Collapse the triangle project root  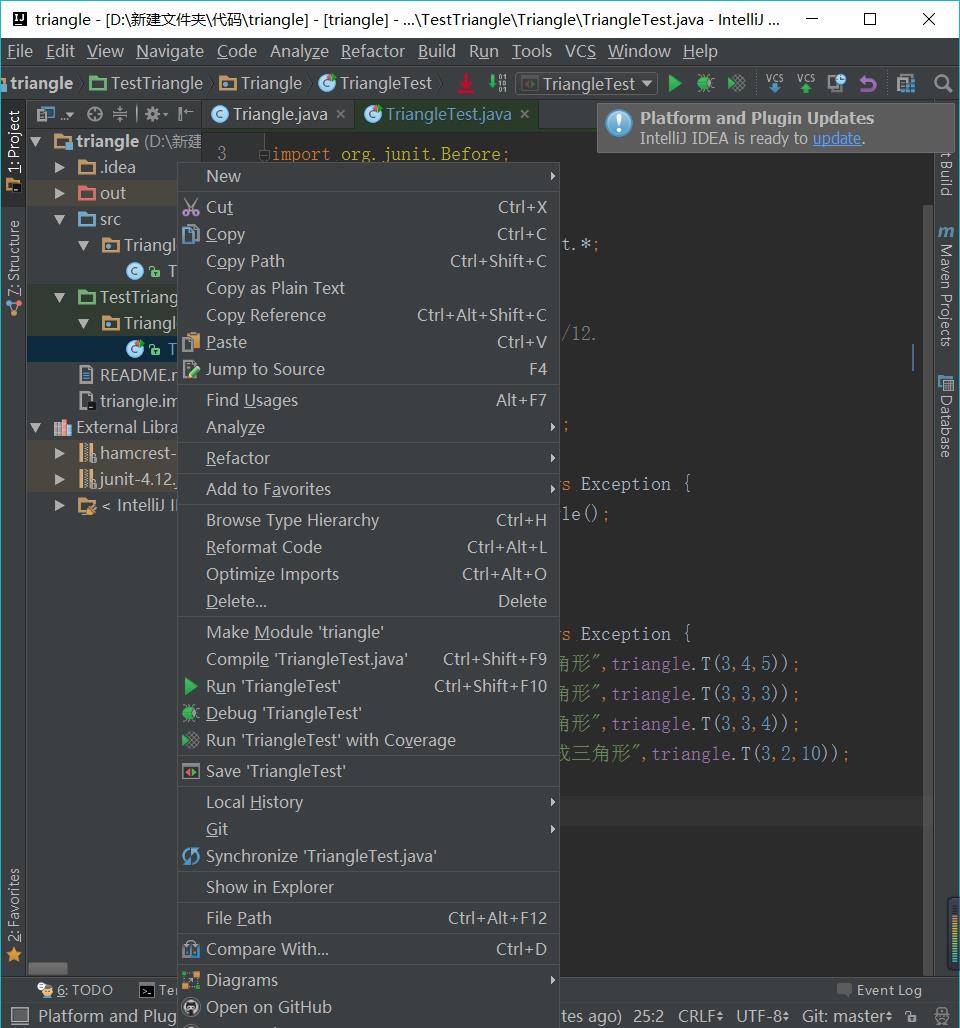36,141
